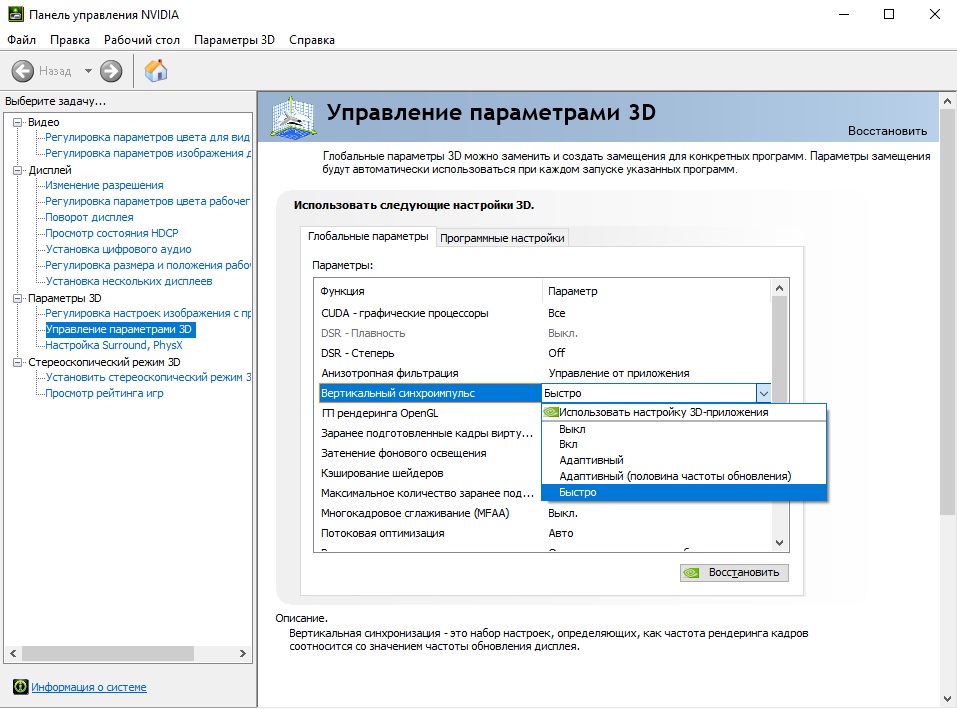The width and height of the screenshot is (957, 709).
Task: Select Потоковая оптимизация row
Action: pyautogui.click(x=543, y=533)
